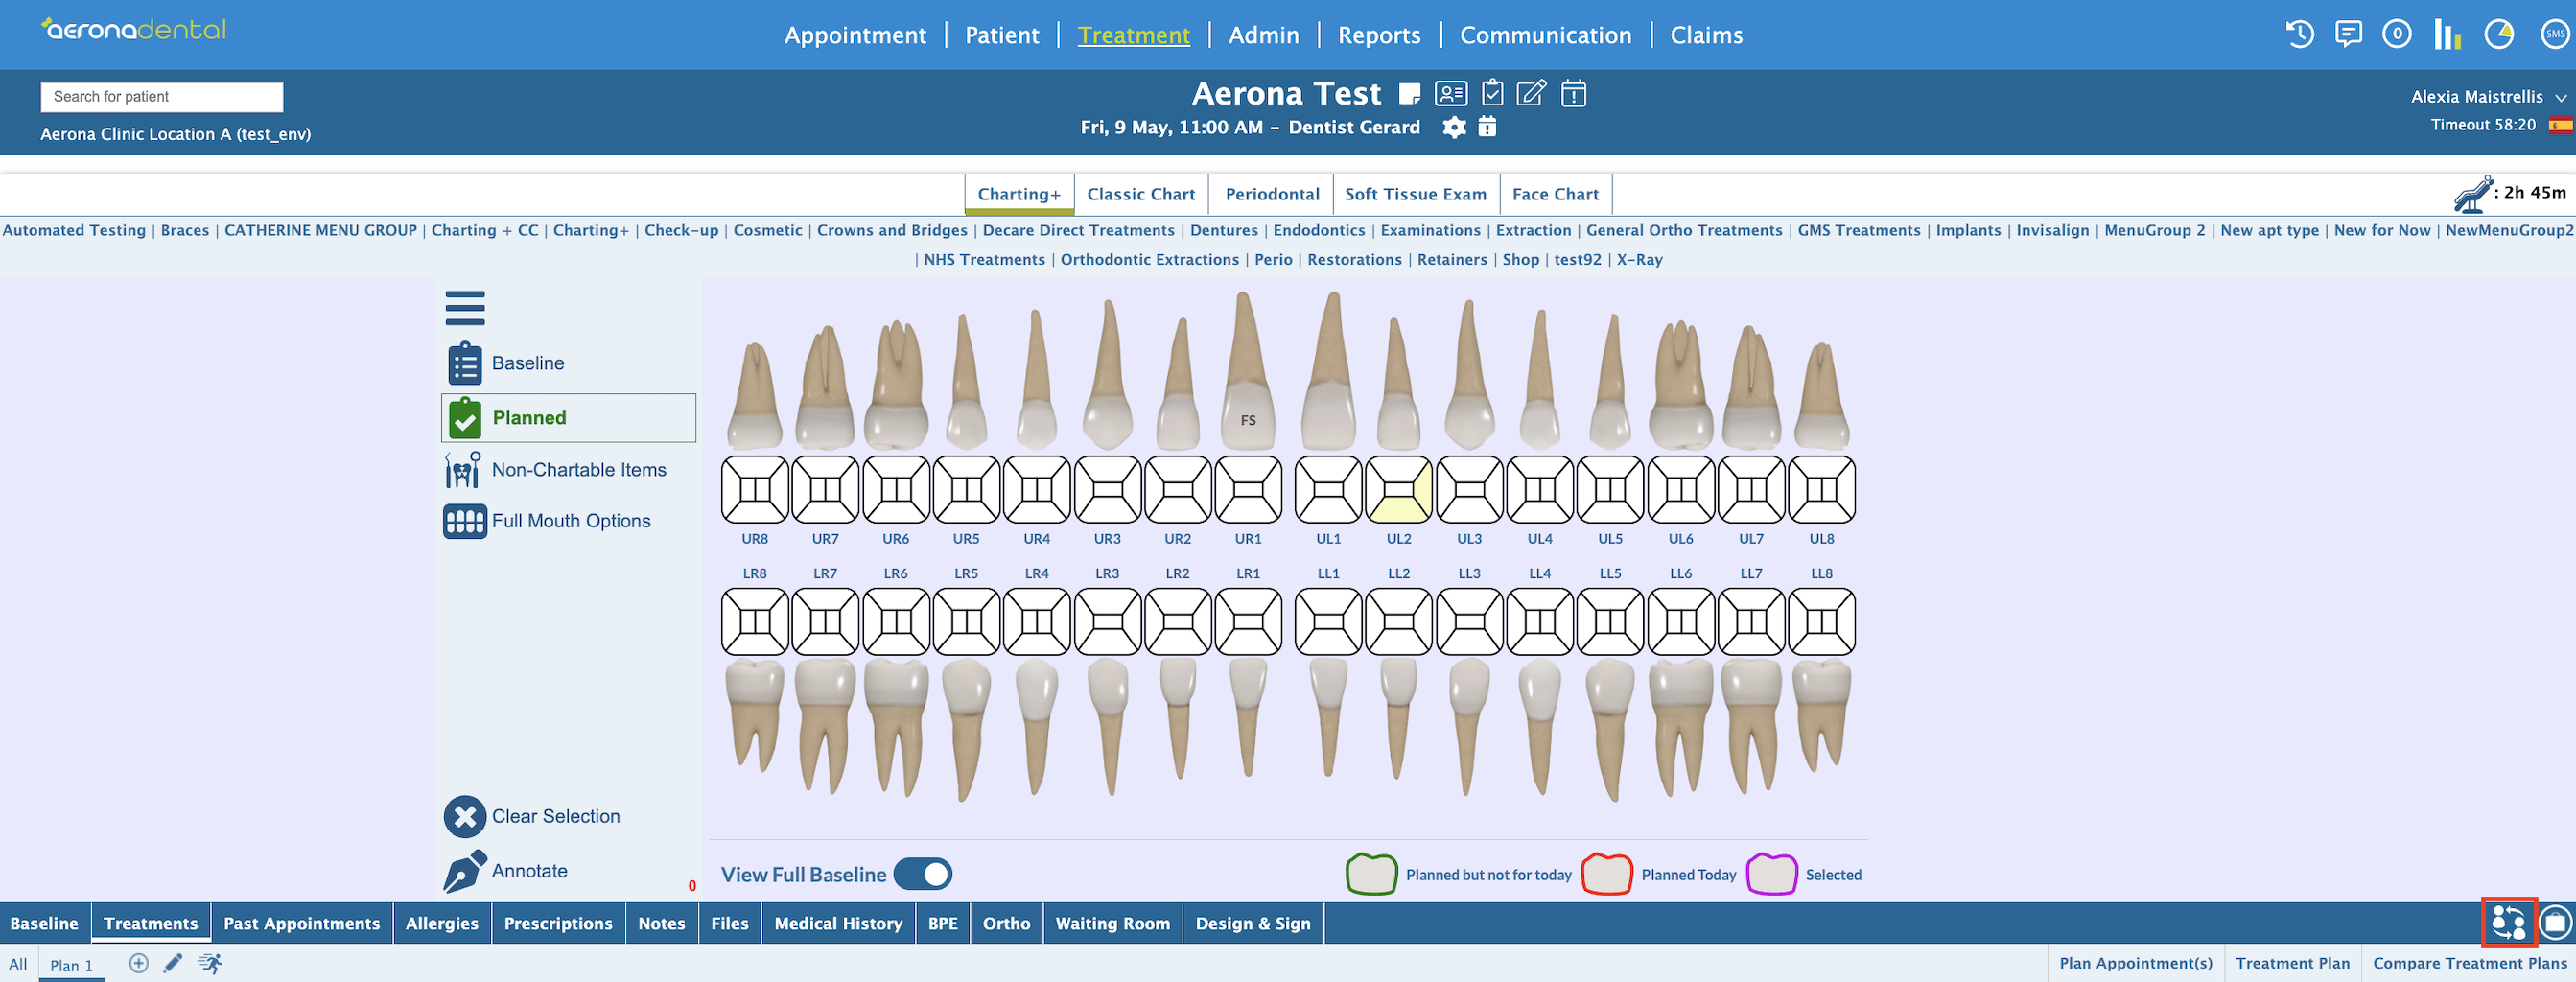Click the zero notification counter icon
This screenshot has height=982, width=2576.
pos(2397,34)
